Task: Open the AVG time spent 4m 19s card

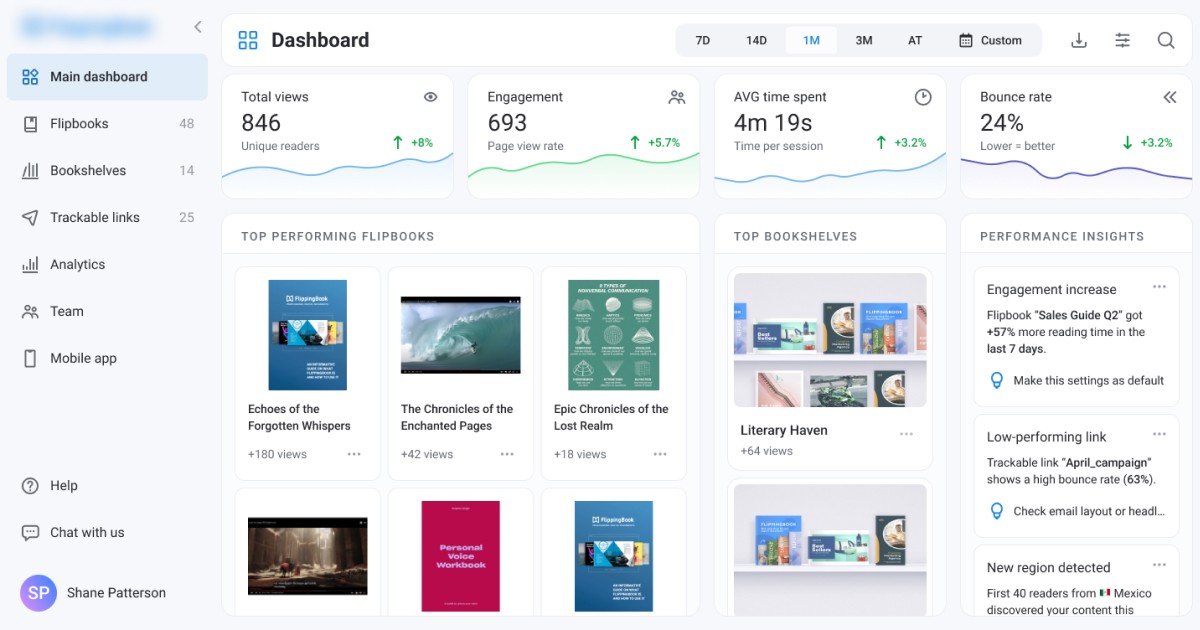Action: (x=830, y=137)
